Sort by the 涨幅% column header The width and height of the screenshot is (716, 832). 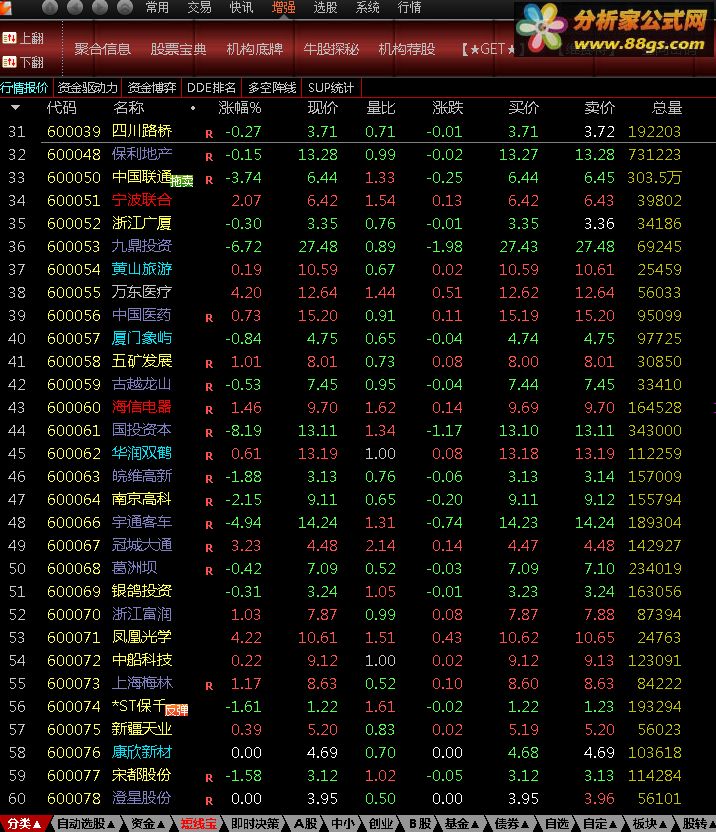240,108
